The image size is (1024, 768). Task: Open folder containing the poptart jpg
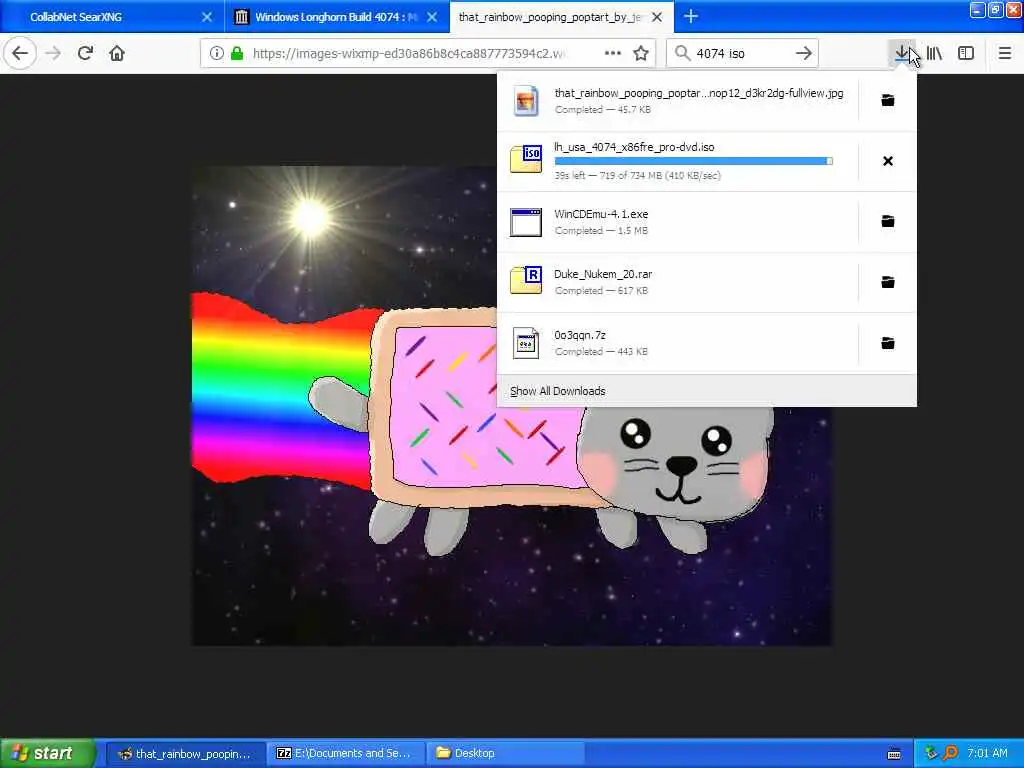click(x=888, y=100)
